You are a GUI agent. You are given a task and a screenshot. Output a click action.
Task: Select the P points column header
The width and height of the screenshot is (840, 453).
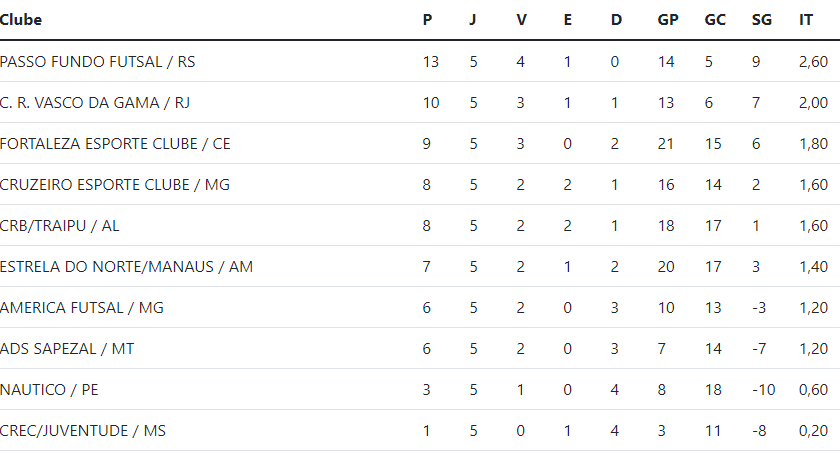[427, 20]
